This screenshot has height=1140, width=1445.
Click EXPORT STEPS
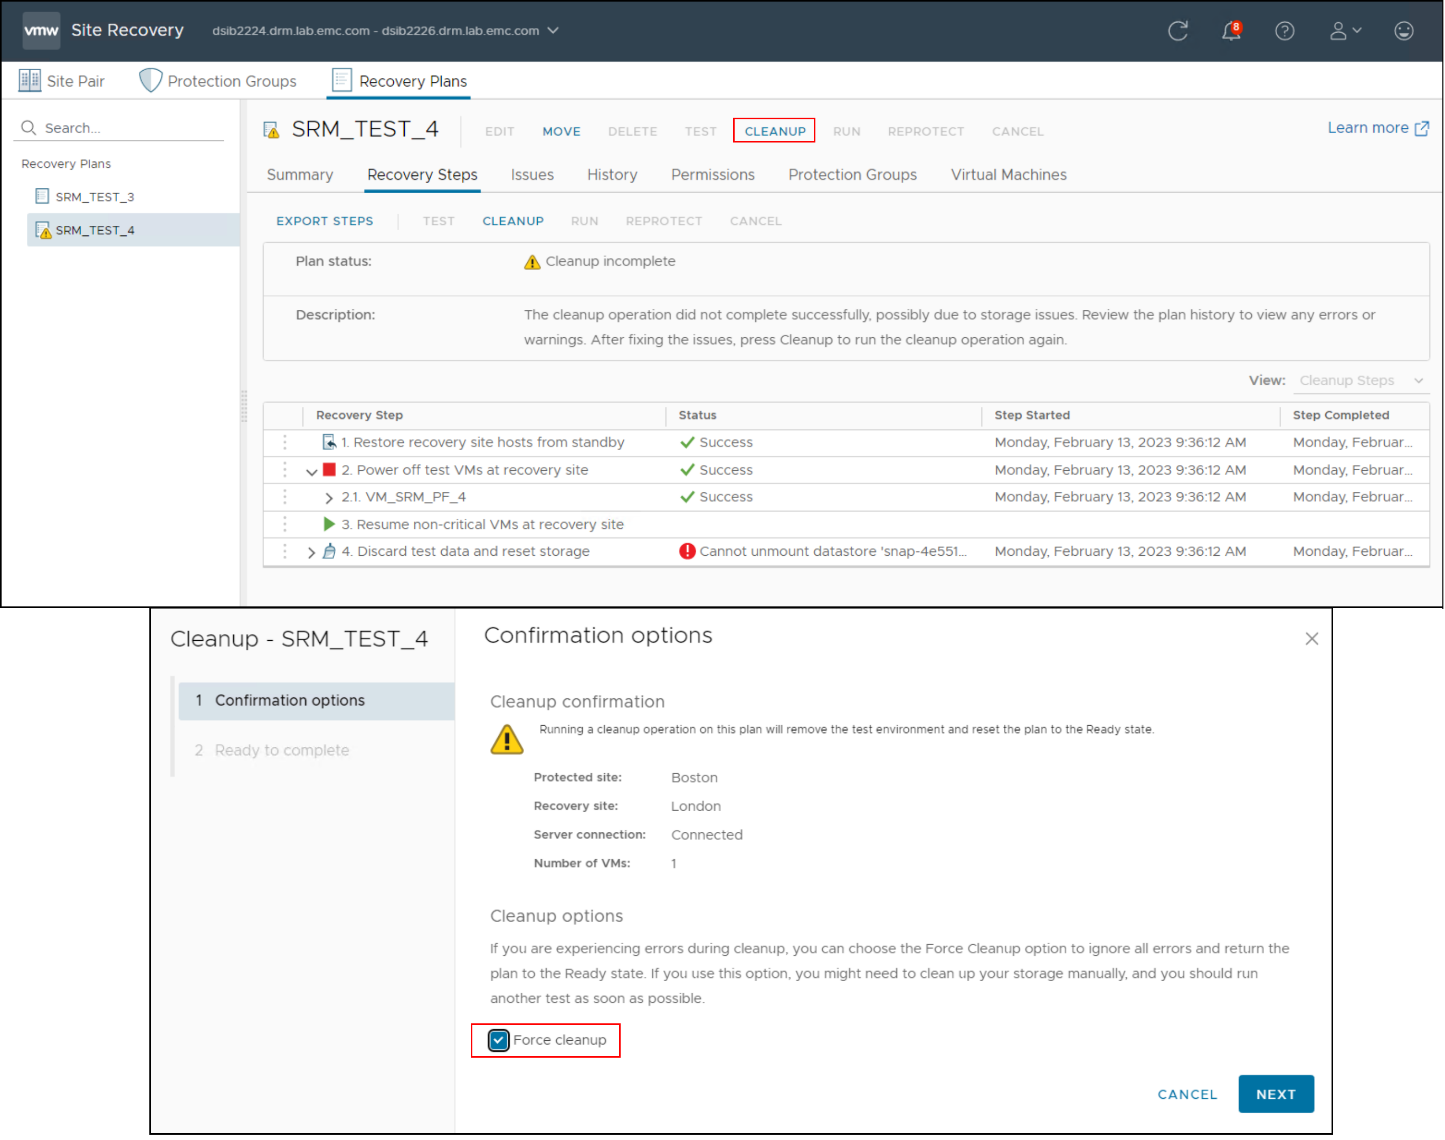[x=325, y=221]
